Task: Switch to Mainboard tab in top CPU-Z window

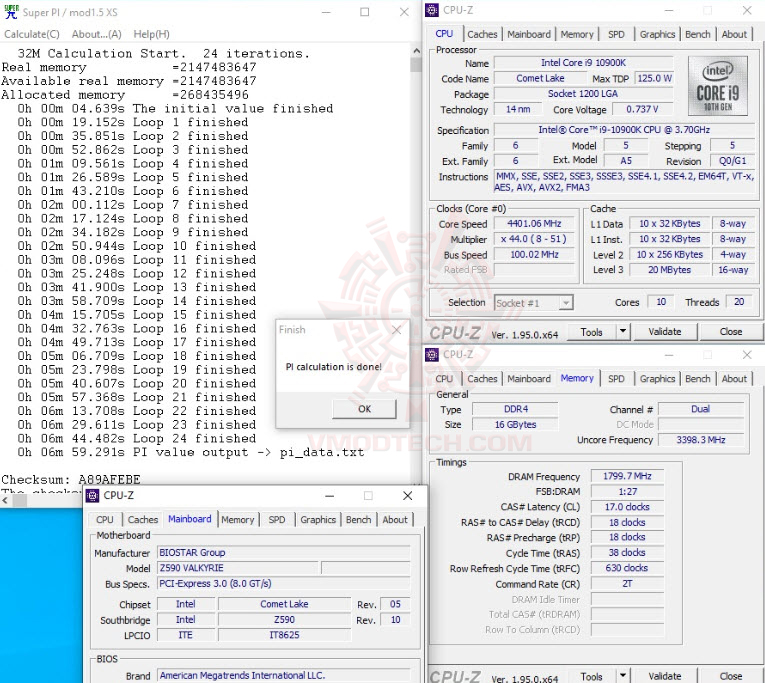Action: point(529,34)
